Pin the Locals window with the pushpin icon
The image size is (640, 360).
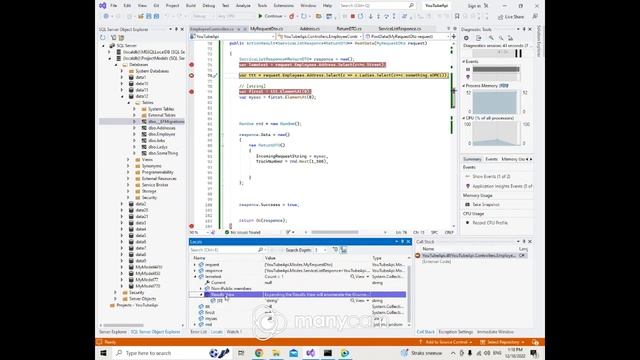pos(402,242)
